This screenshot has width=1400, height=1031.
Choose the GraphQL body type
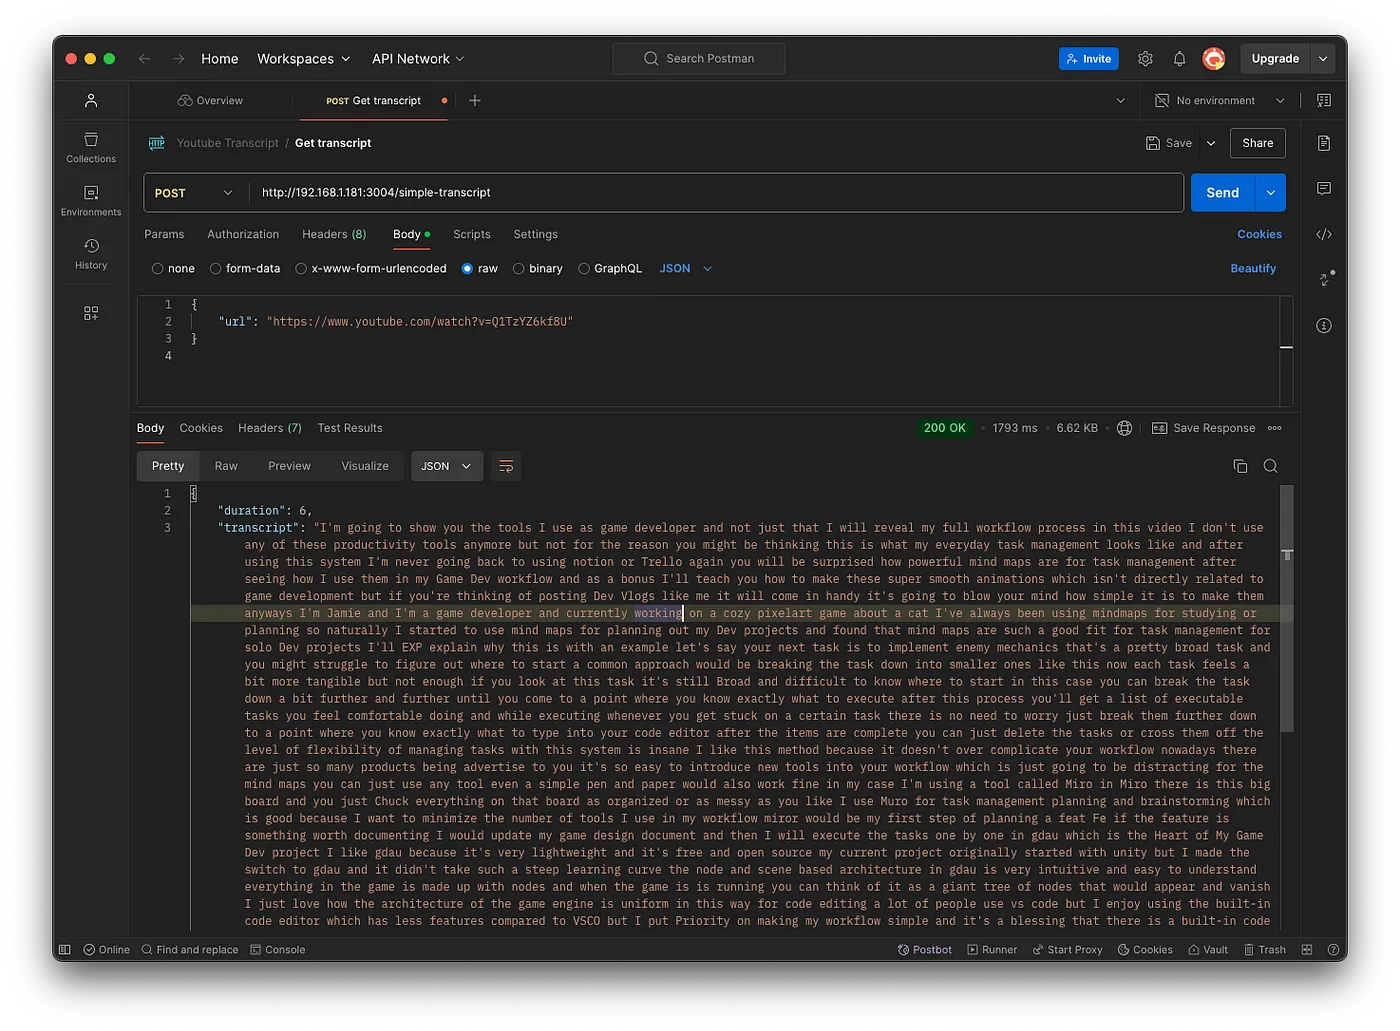click(x=584, y=269)
